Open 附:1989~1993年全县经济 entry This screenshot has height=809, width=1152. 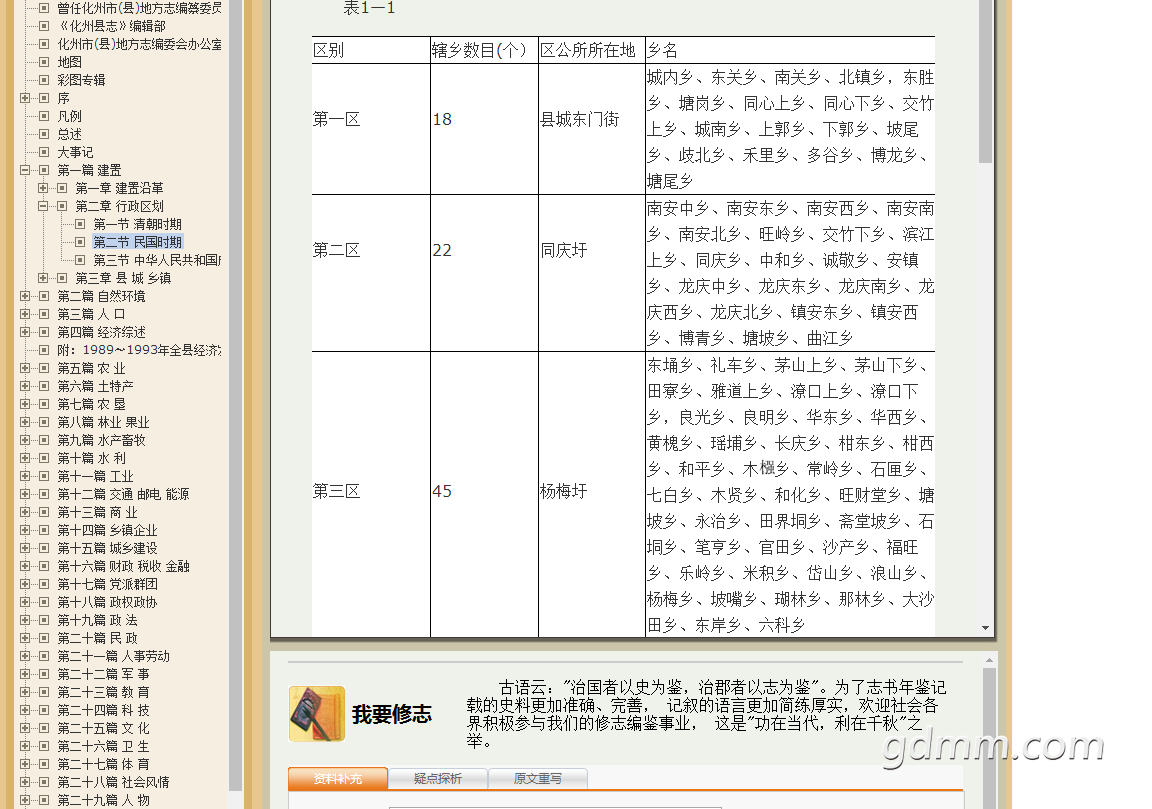pyautogui.click(x=140, y=350)
